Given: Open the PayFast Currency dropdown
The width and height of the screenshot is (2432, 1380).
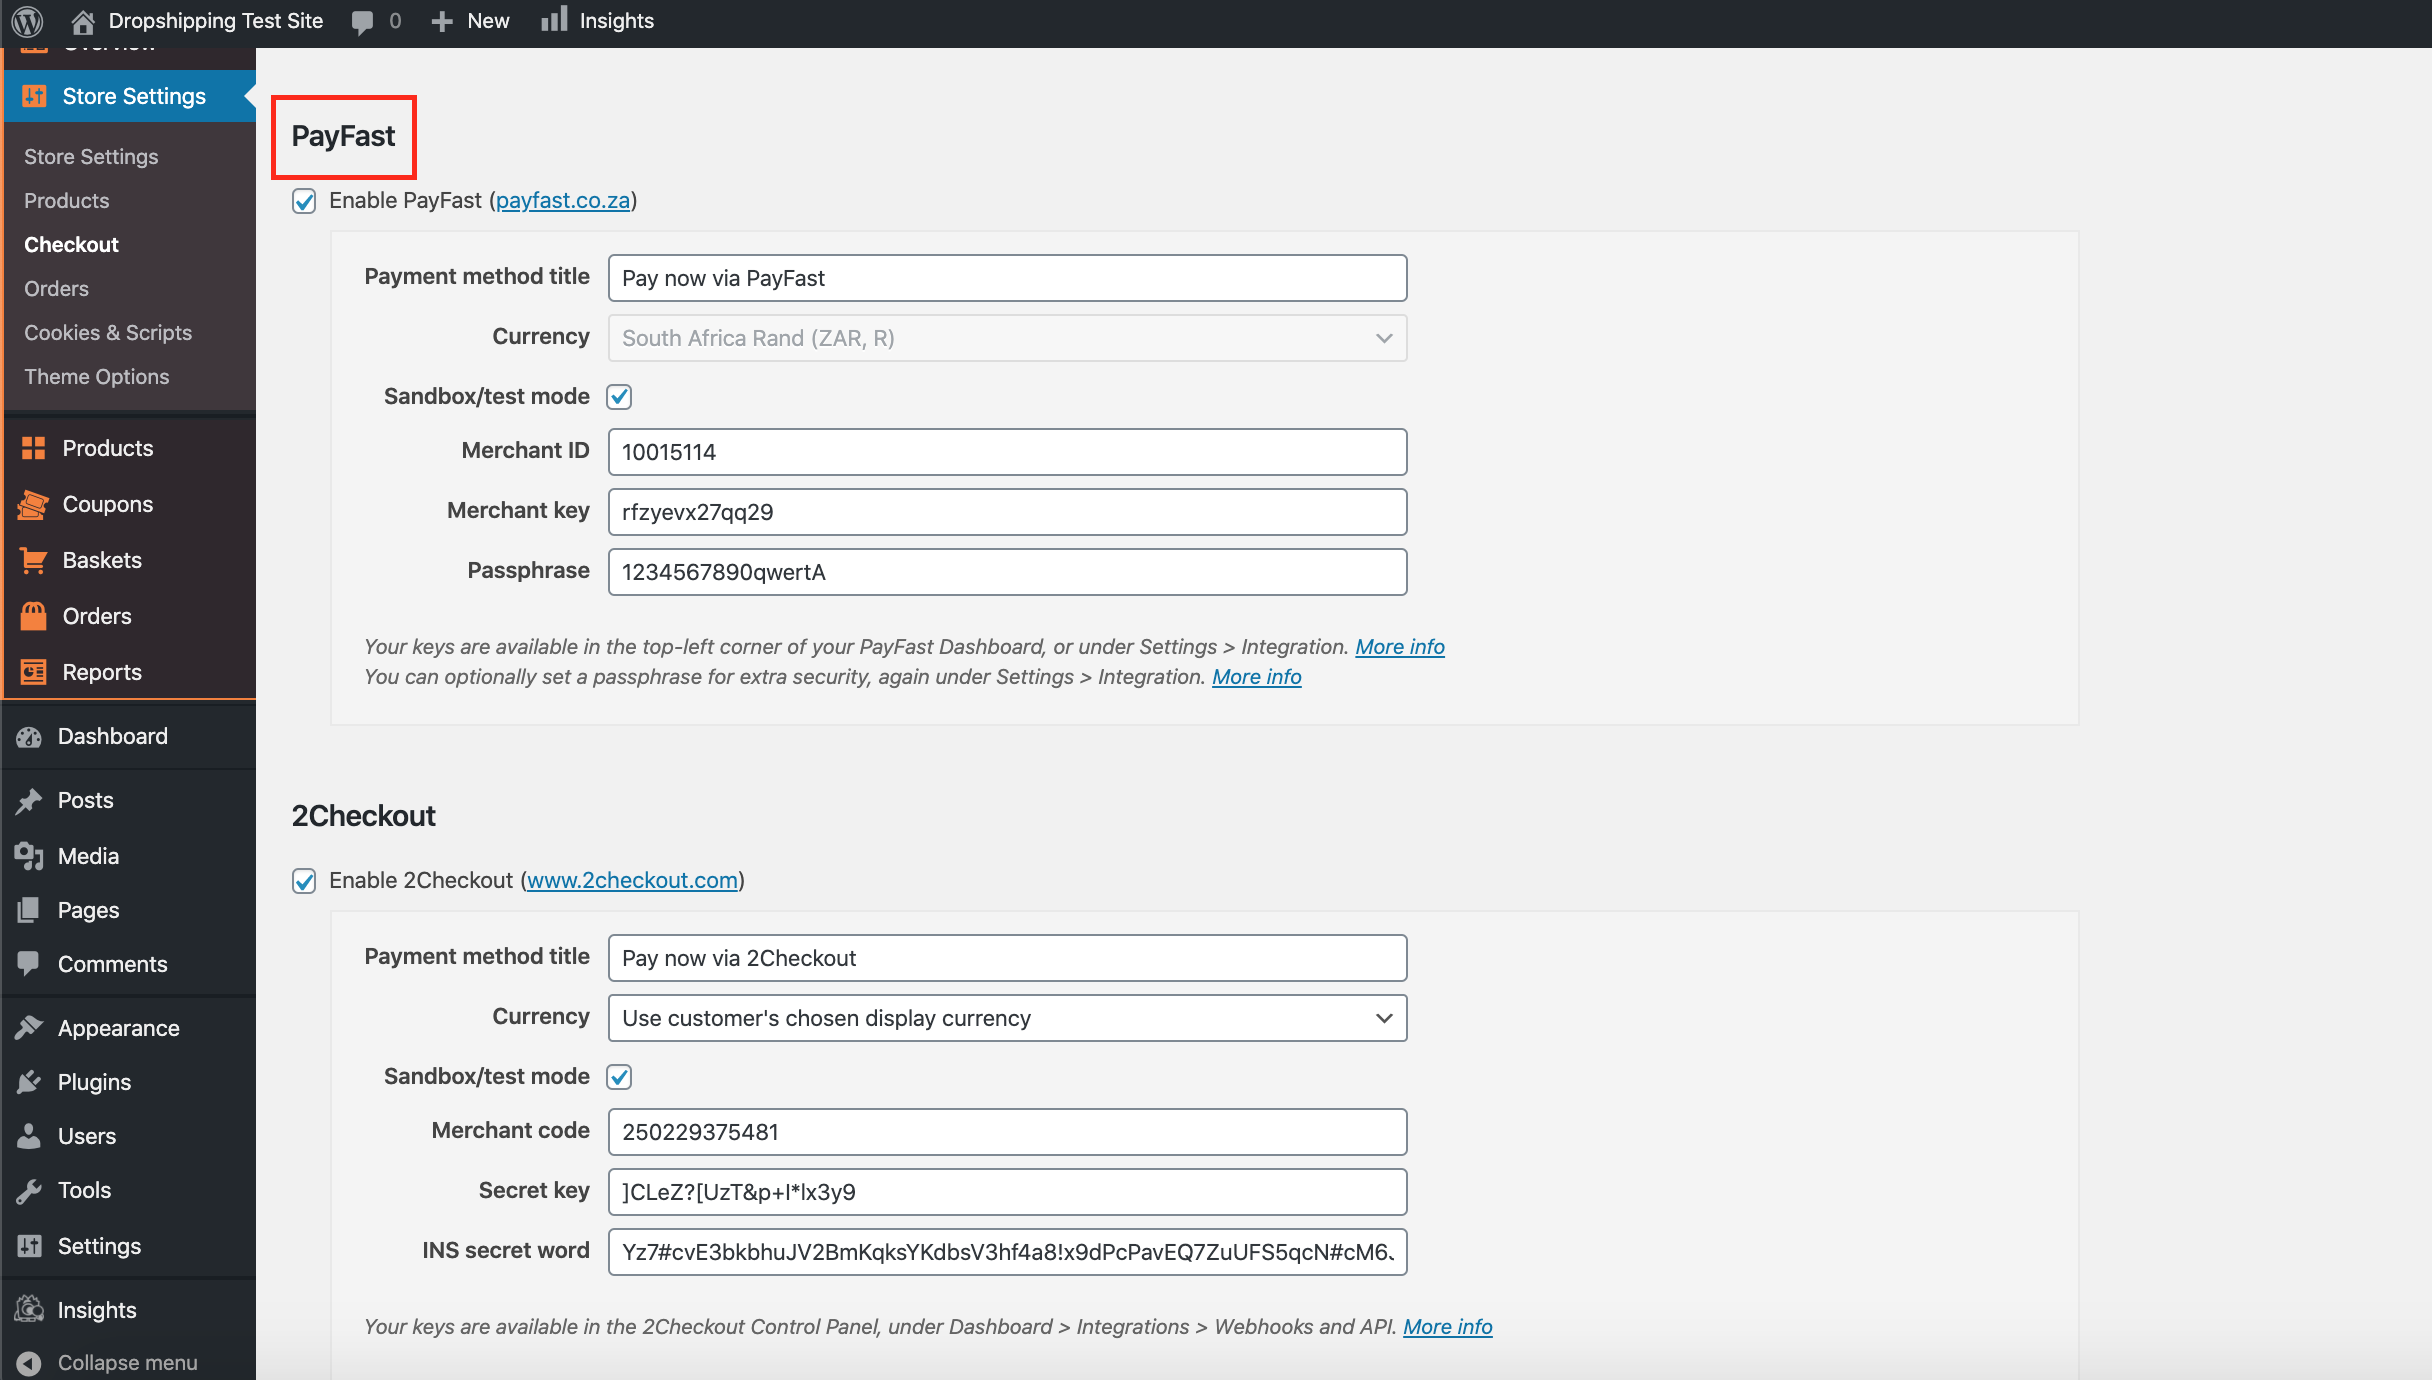Looking at the screenshot, I should pos(1007,338).
